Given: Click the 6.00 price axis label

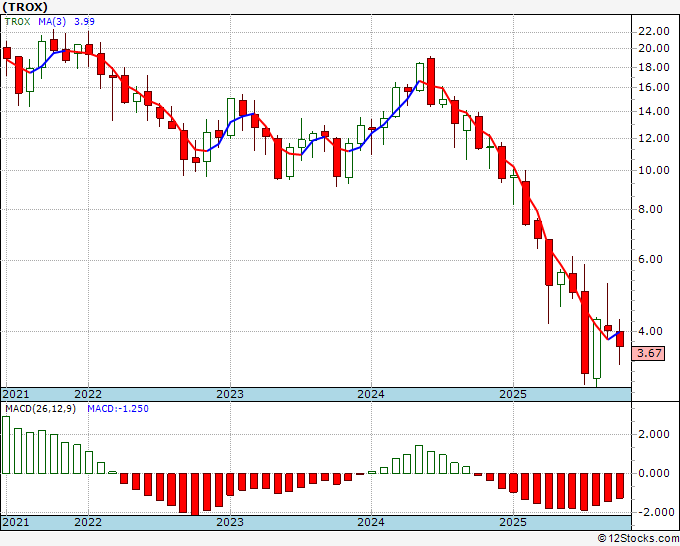Looking at the screenshot, I should coord(651,259).
